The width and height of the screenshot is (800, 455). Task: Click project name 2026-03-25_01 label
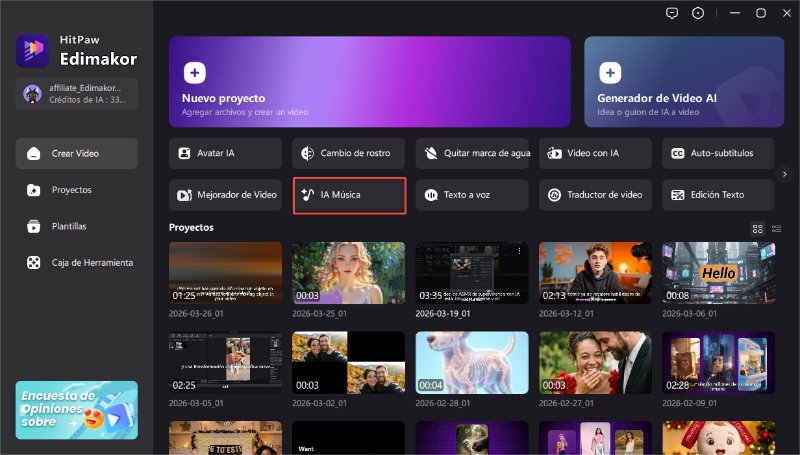coord(319,314)
